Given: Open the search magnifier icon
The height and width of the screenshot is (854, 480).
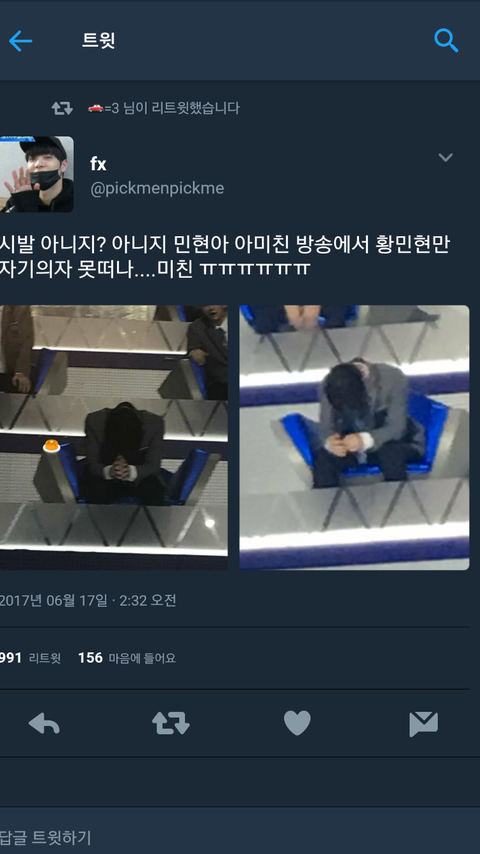Looking at the screenshot, I should pos(446,40).
